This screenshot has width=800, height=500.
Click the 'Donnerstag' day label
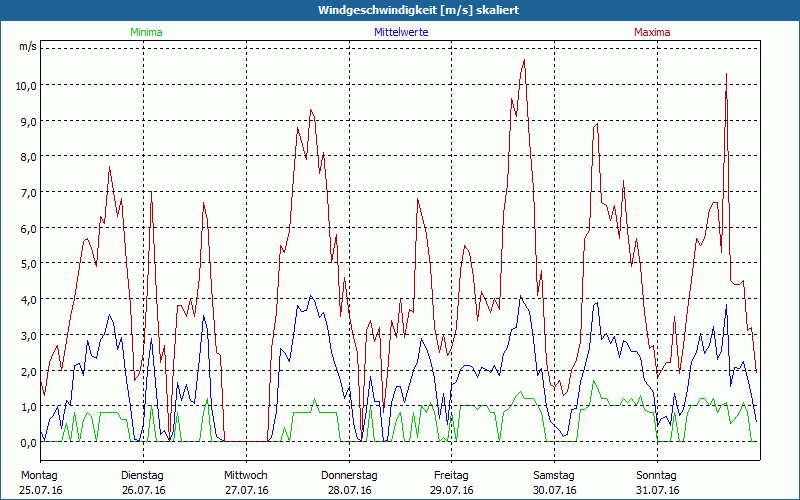(x=349, y=476)
